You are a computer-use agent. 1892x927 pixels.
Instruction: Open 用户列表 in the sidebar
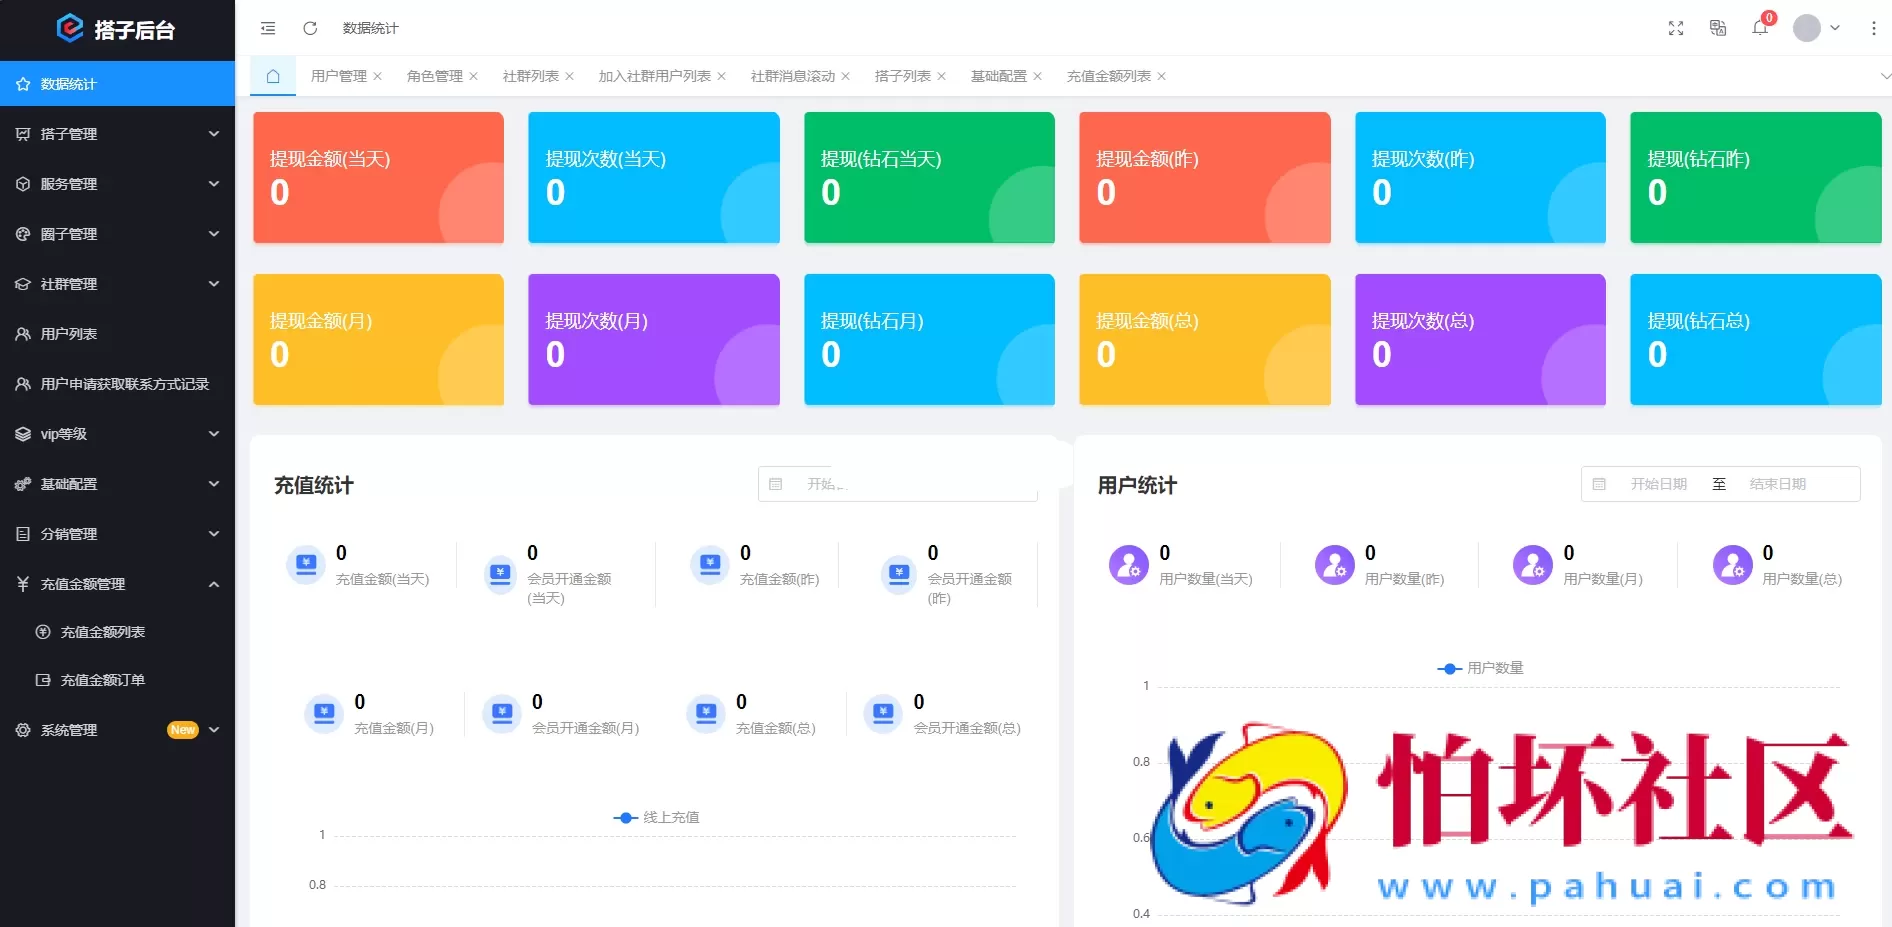68,334
